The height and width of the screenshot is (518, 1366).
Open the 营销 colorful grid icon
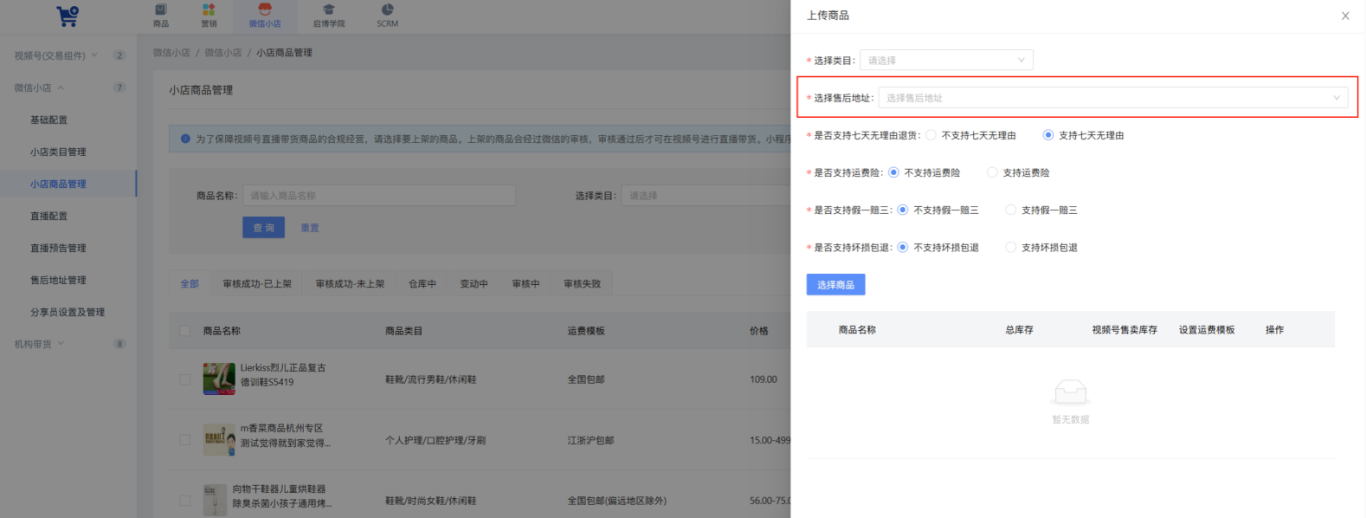[x=208, y=9]
